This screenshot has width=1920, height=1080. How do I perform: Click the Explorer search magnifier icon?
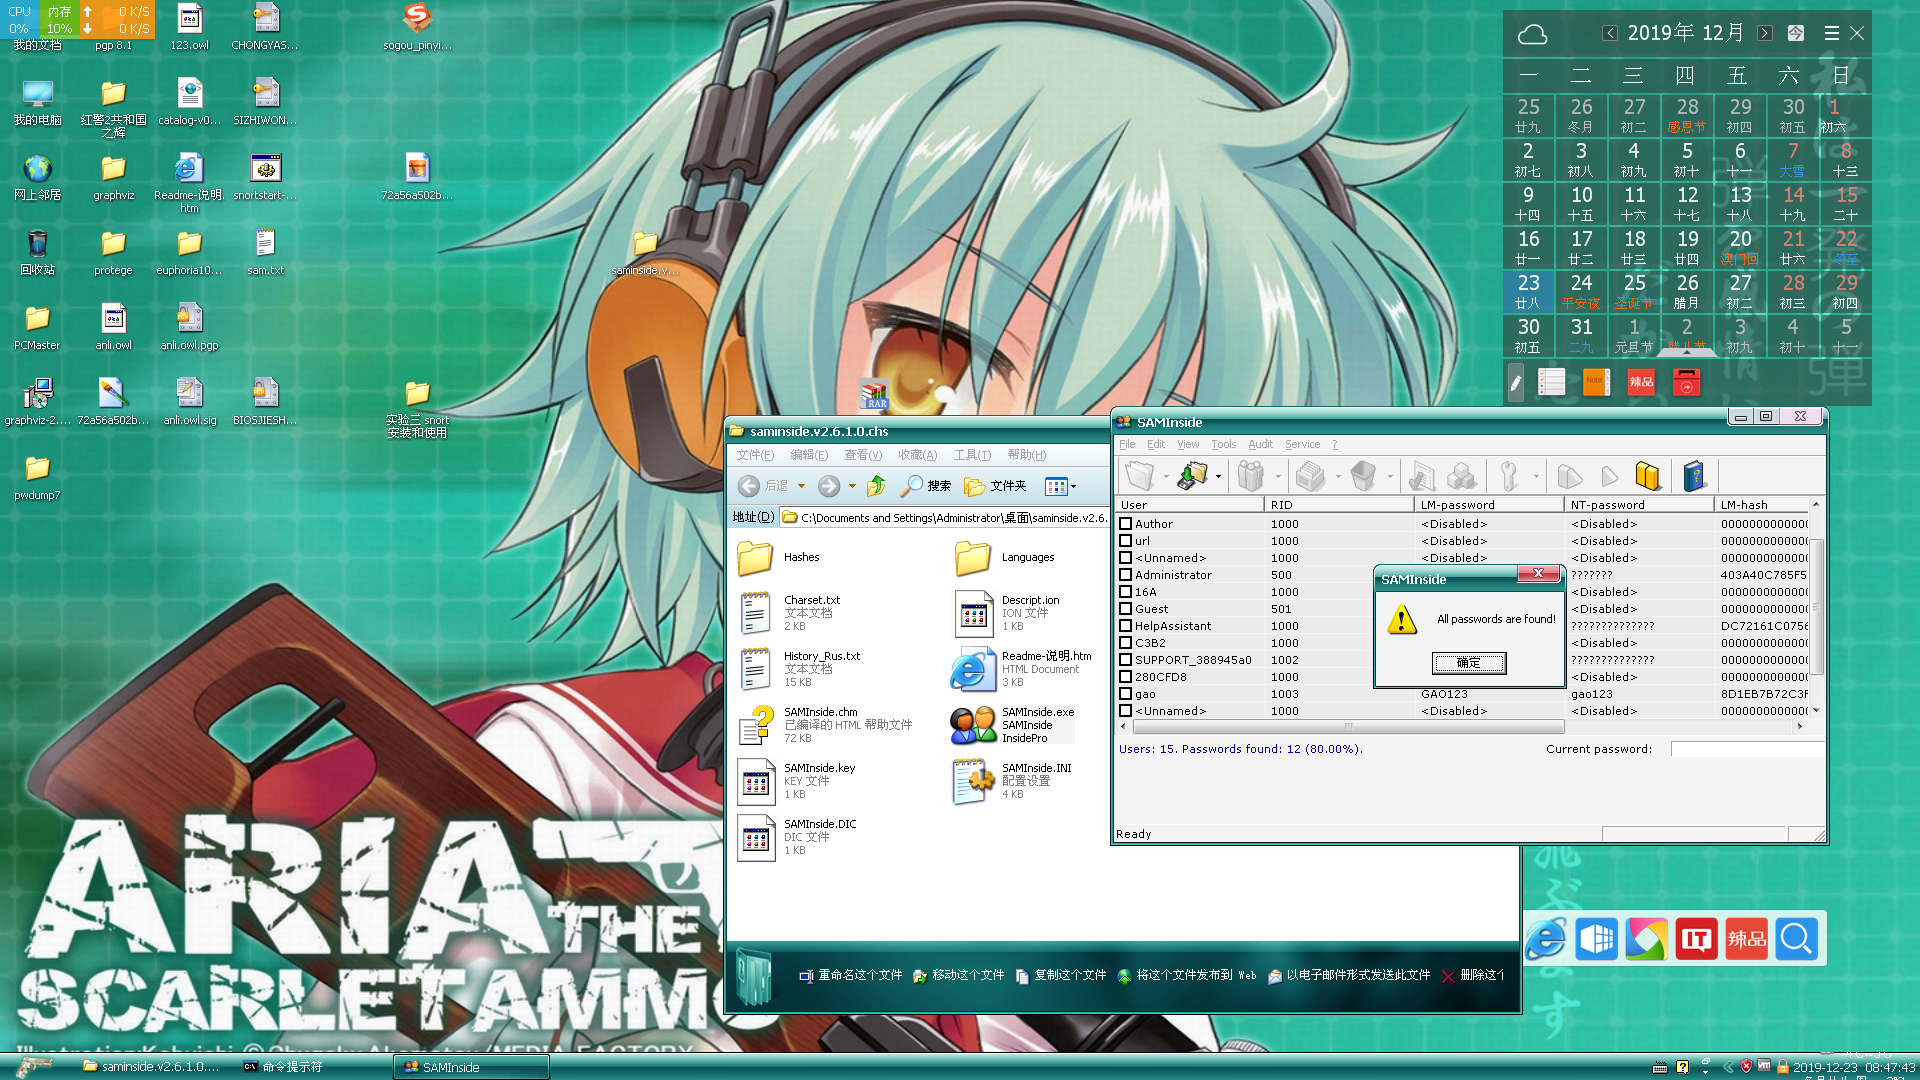(911, 486)
